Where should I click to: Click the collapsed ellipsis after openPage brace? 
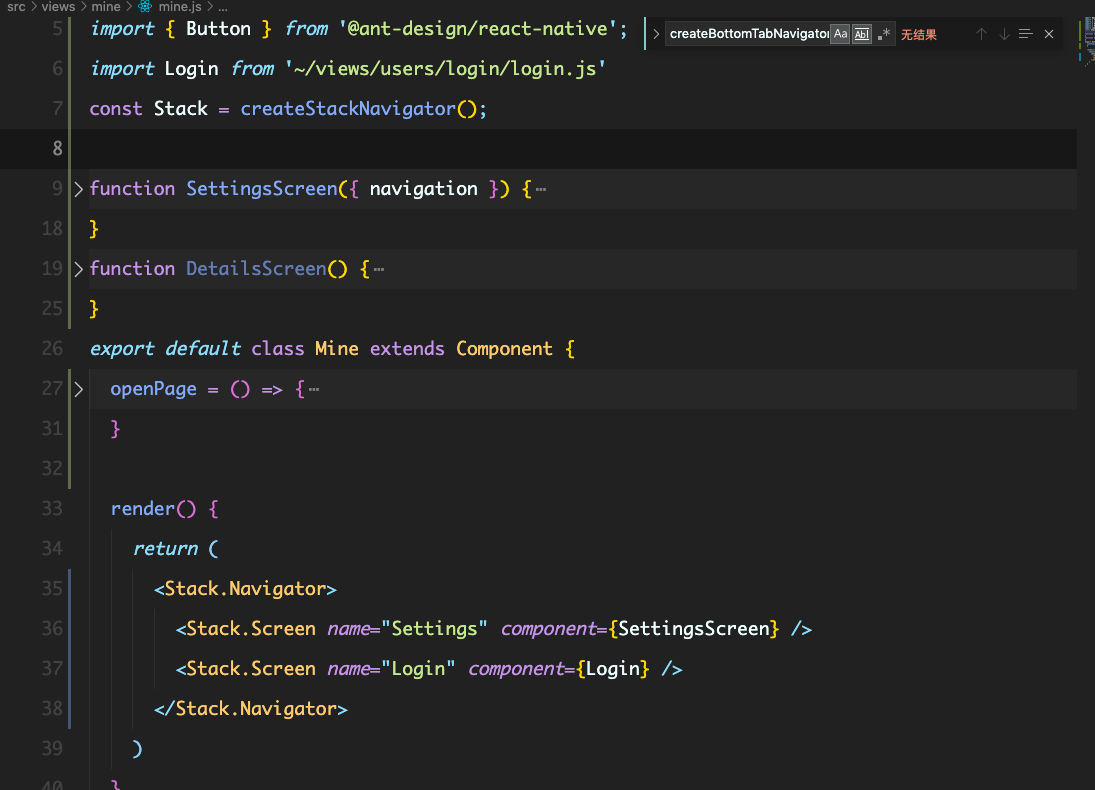(314, 389)
